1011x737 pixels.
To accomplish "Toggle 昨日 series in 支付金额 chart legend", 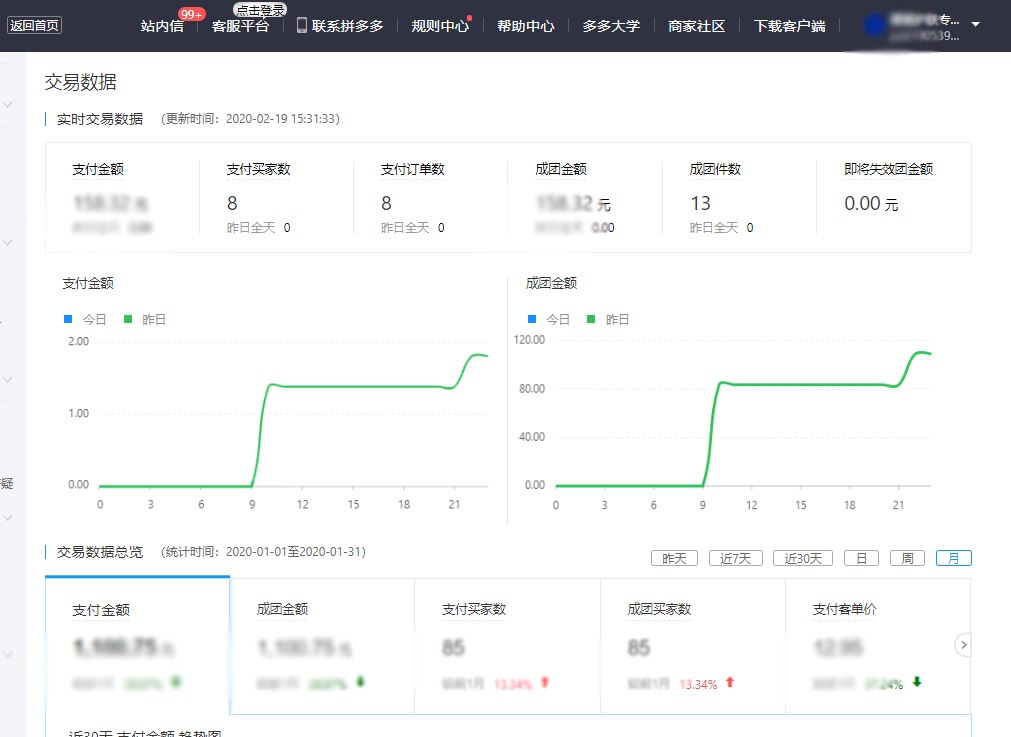I will coord(144,319).
